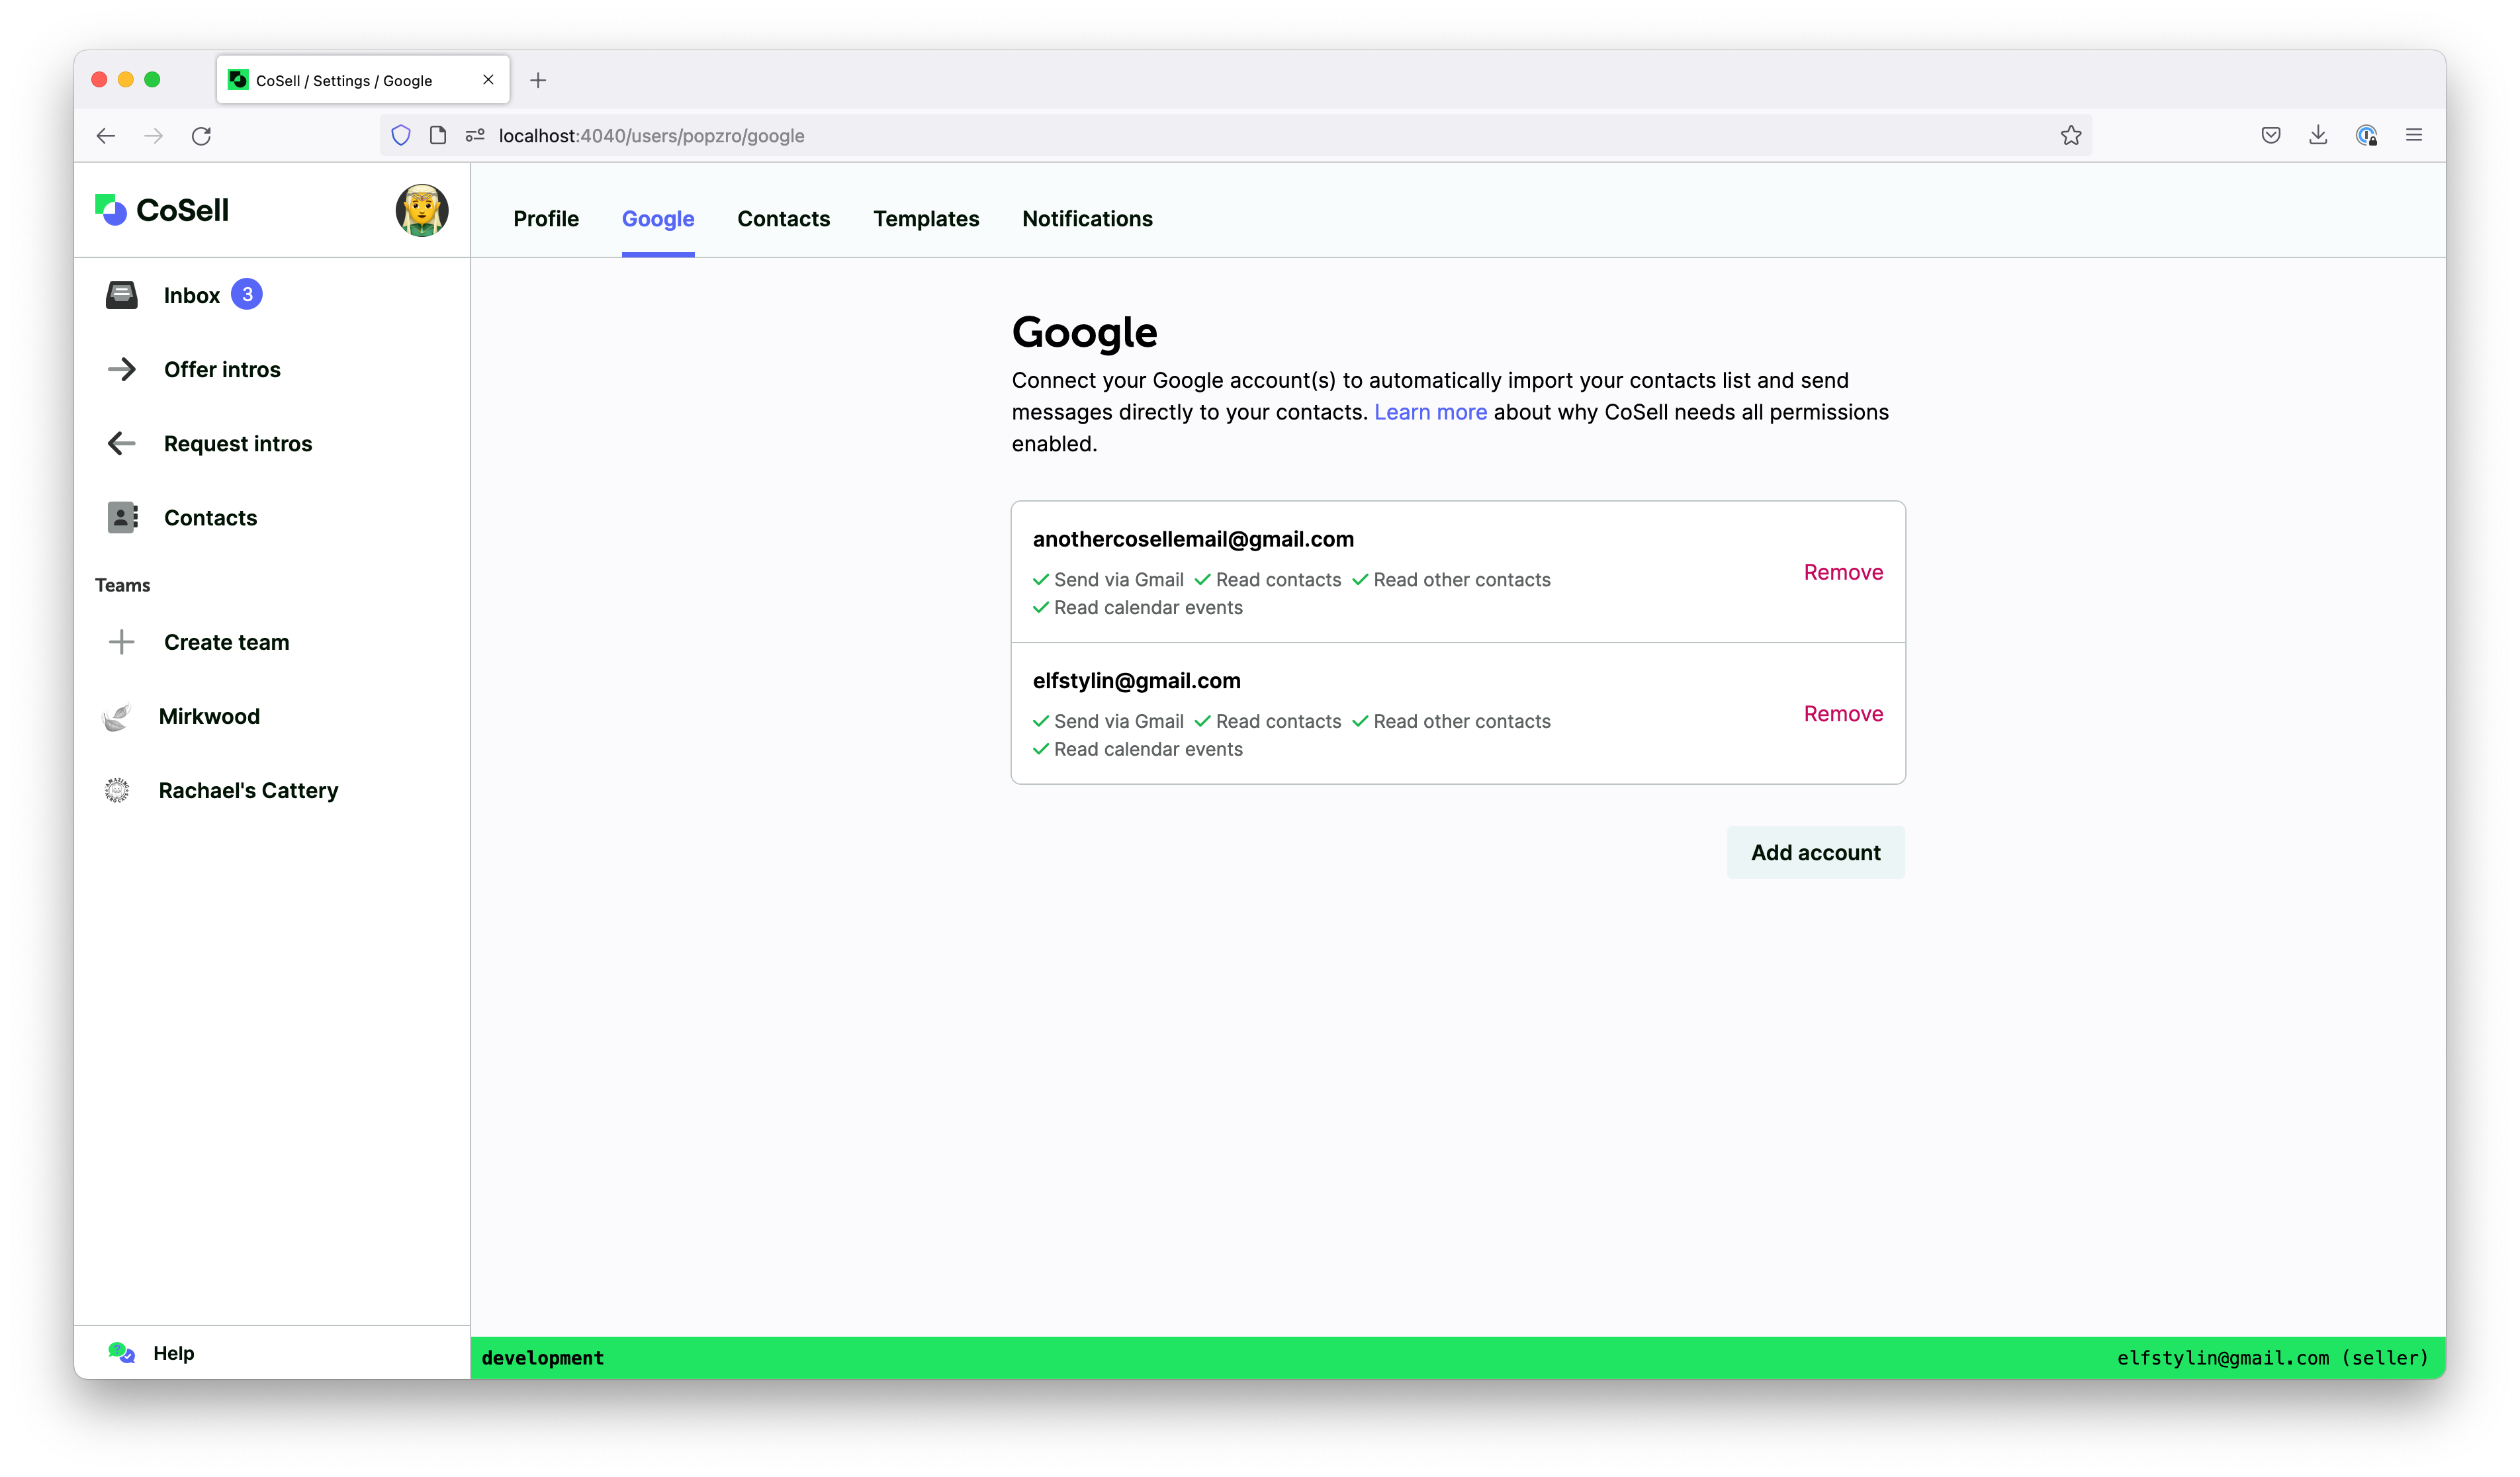
Task: Click the Teams section heading
Action: [x=123, y=586]
